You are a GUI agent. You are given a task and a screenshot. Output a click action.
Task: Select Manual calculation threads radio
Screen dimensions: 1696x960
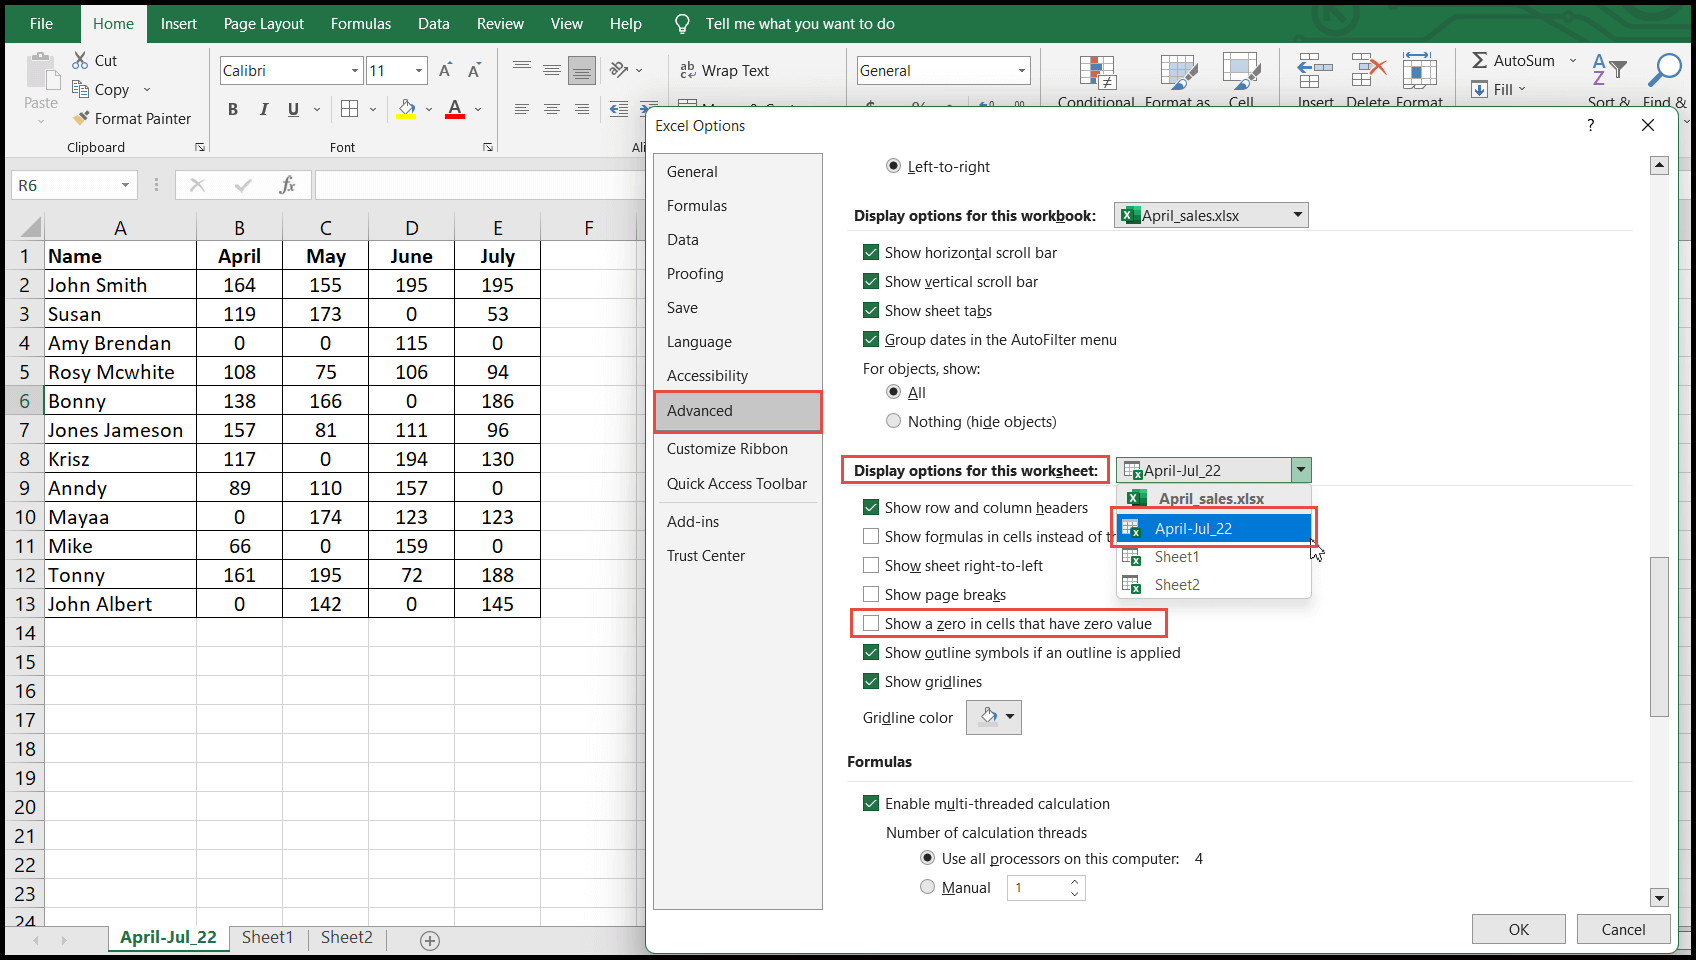pos(928,887)
